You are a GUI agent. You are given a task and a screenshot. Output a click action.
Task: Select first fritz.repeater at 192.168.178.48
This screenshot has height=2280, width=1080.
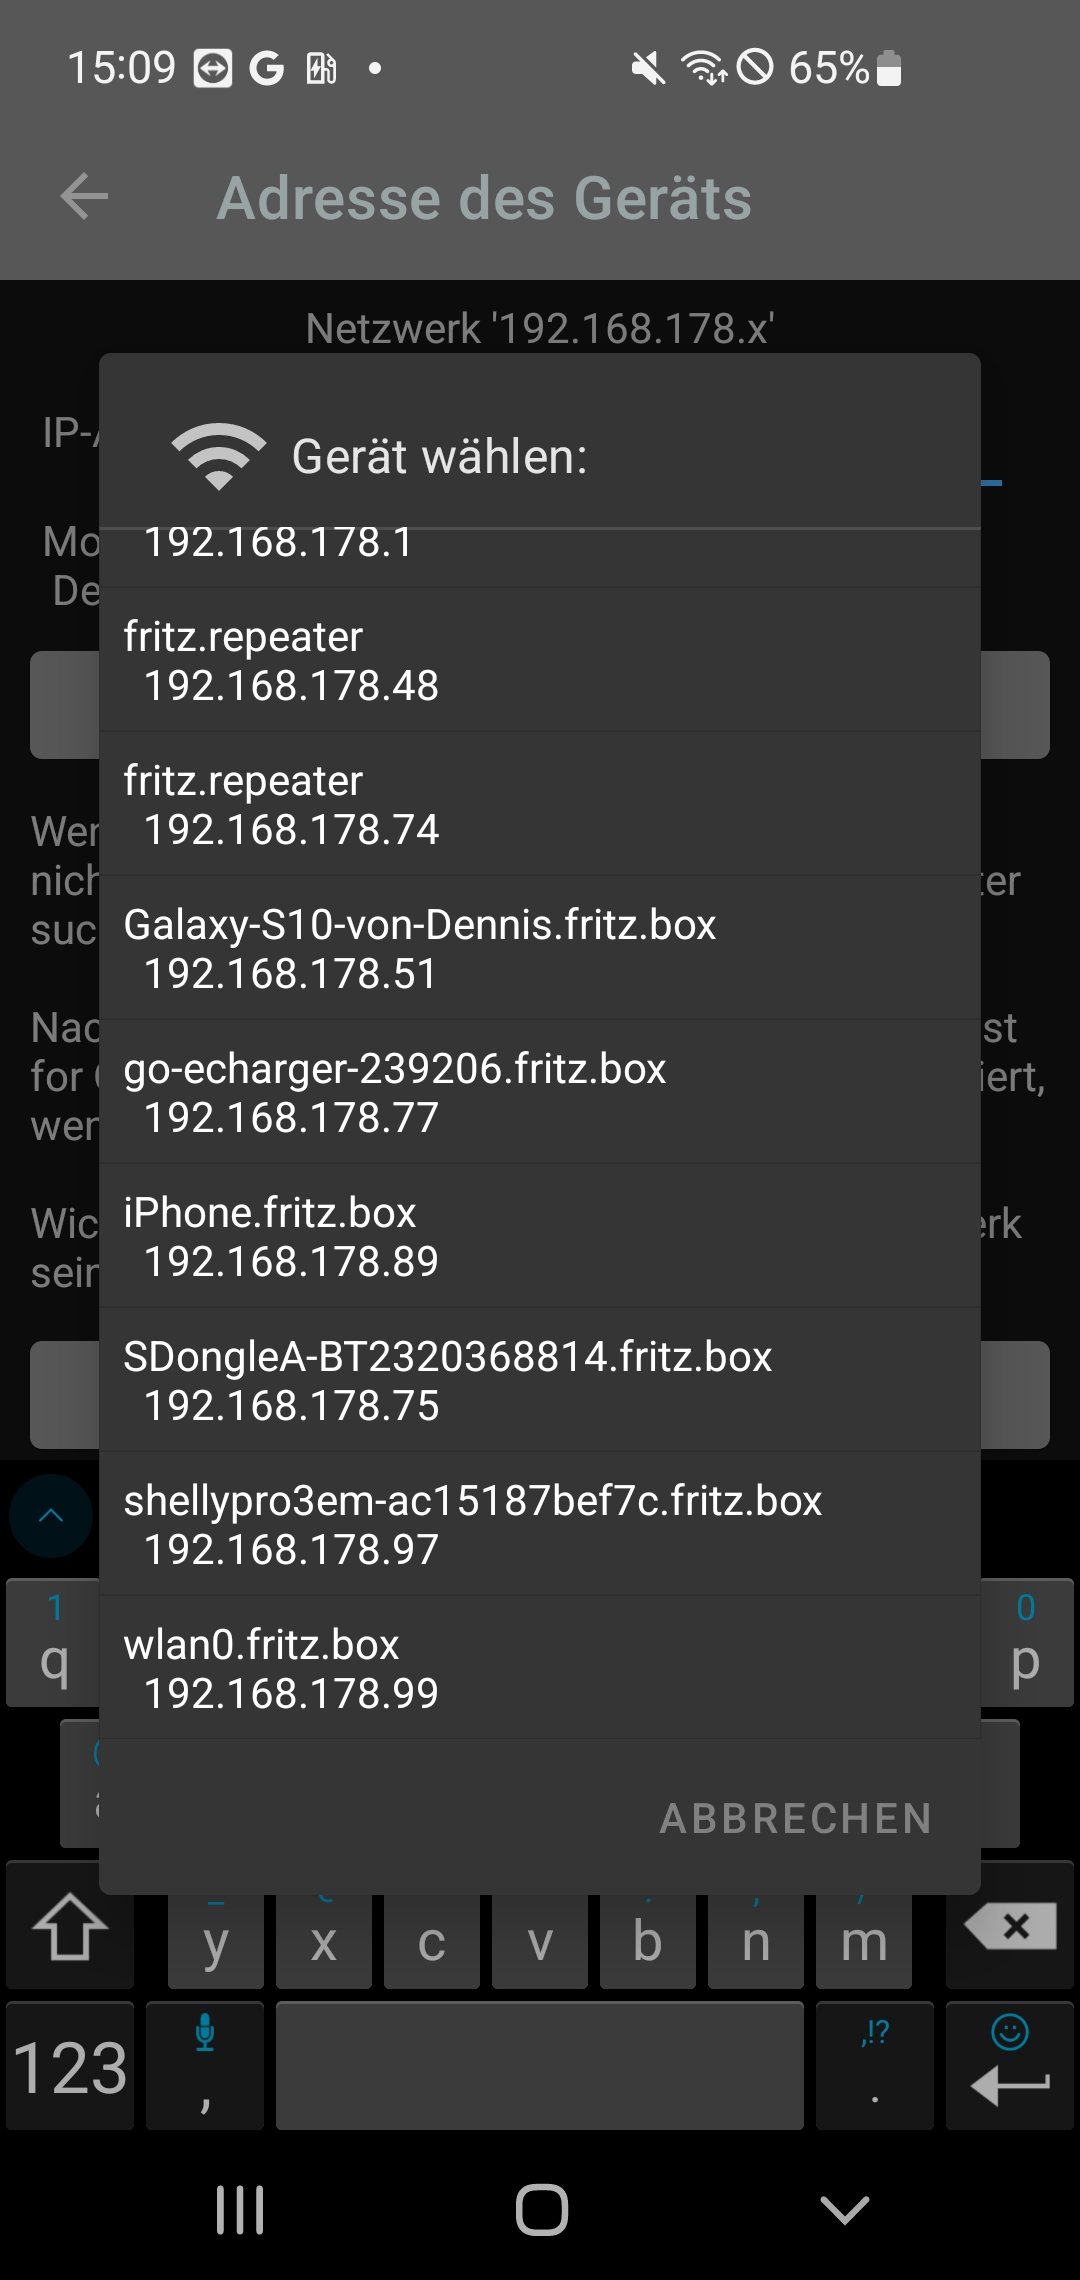(x=540, y=660)
